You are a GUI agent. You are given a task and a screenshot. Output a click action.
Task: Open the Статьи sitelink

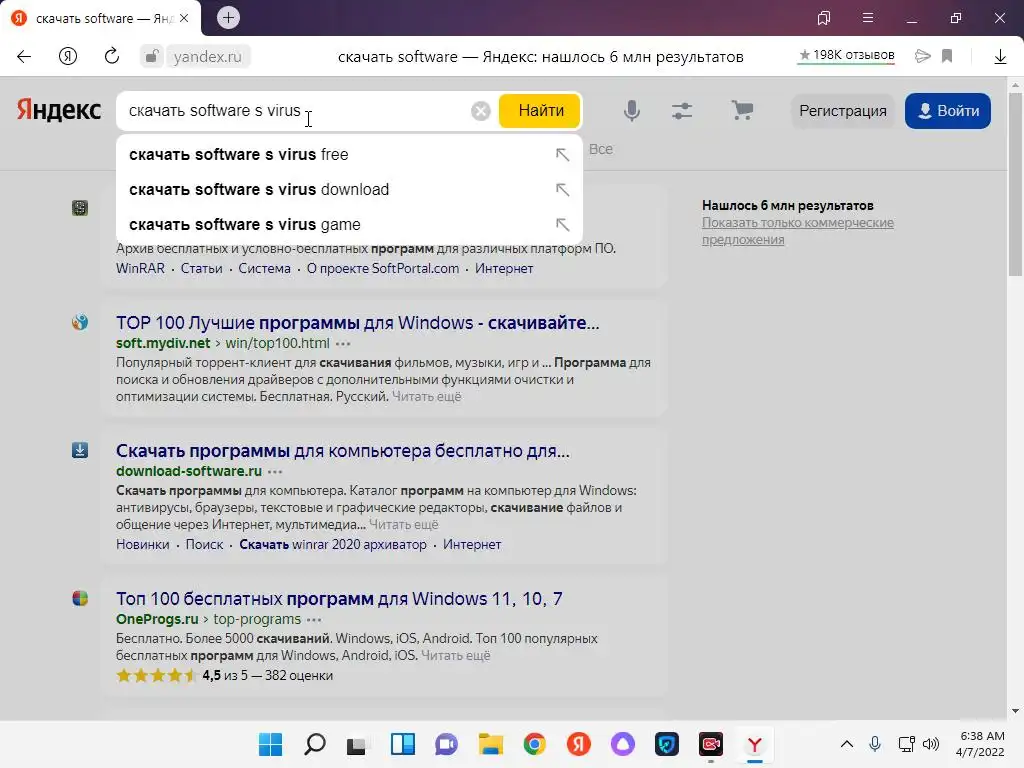coord(201,268)
